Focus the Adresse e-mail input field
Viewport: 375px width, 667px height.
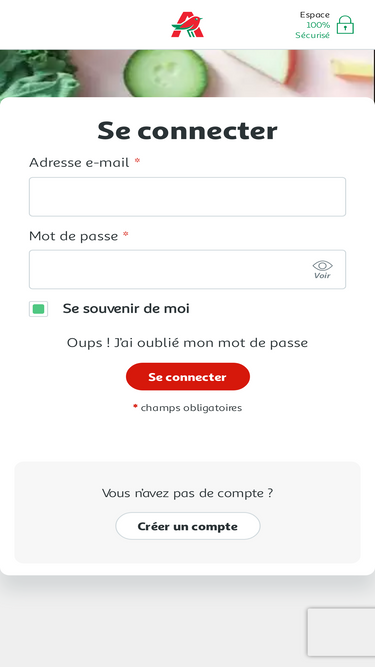[188, 197]
